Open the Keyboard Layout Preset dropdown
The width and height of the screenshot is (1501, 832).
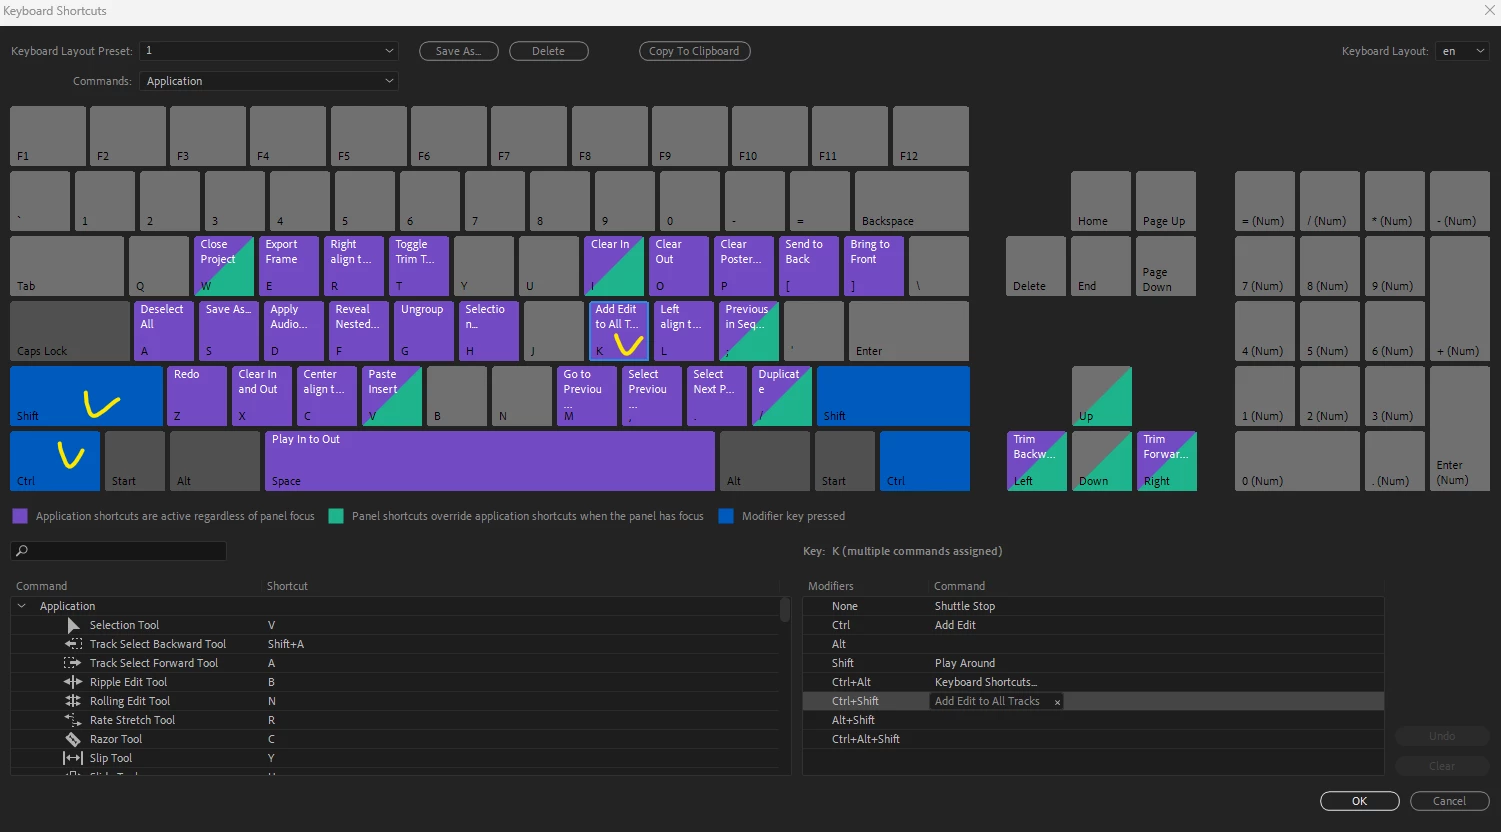point(269,51)
